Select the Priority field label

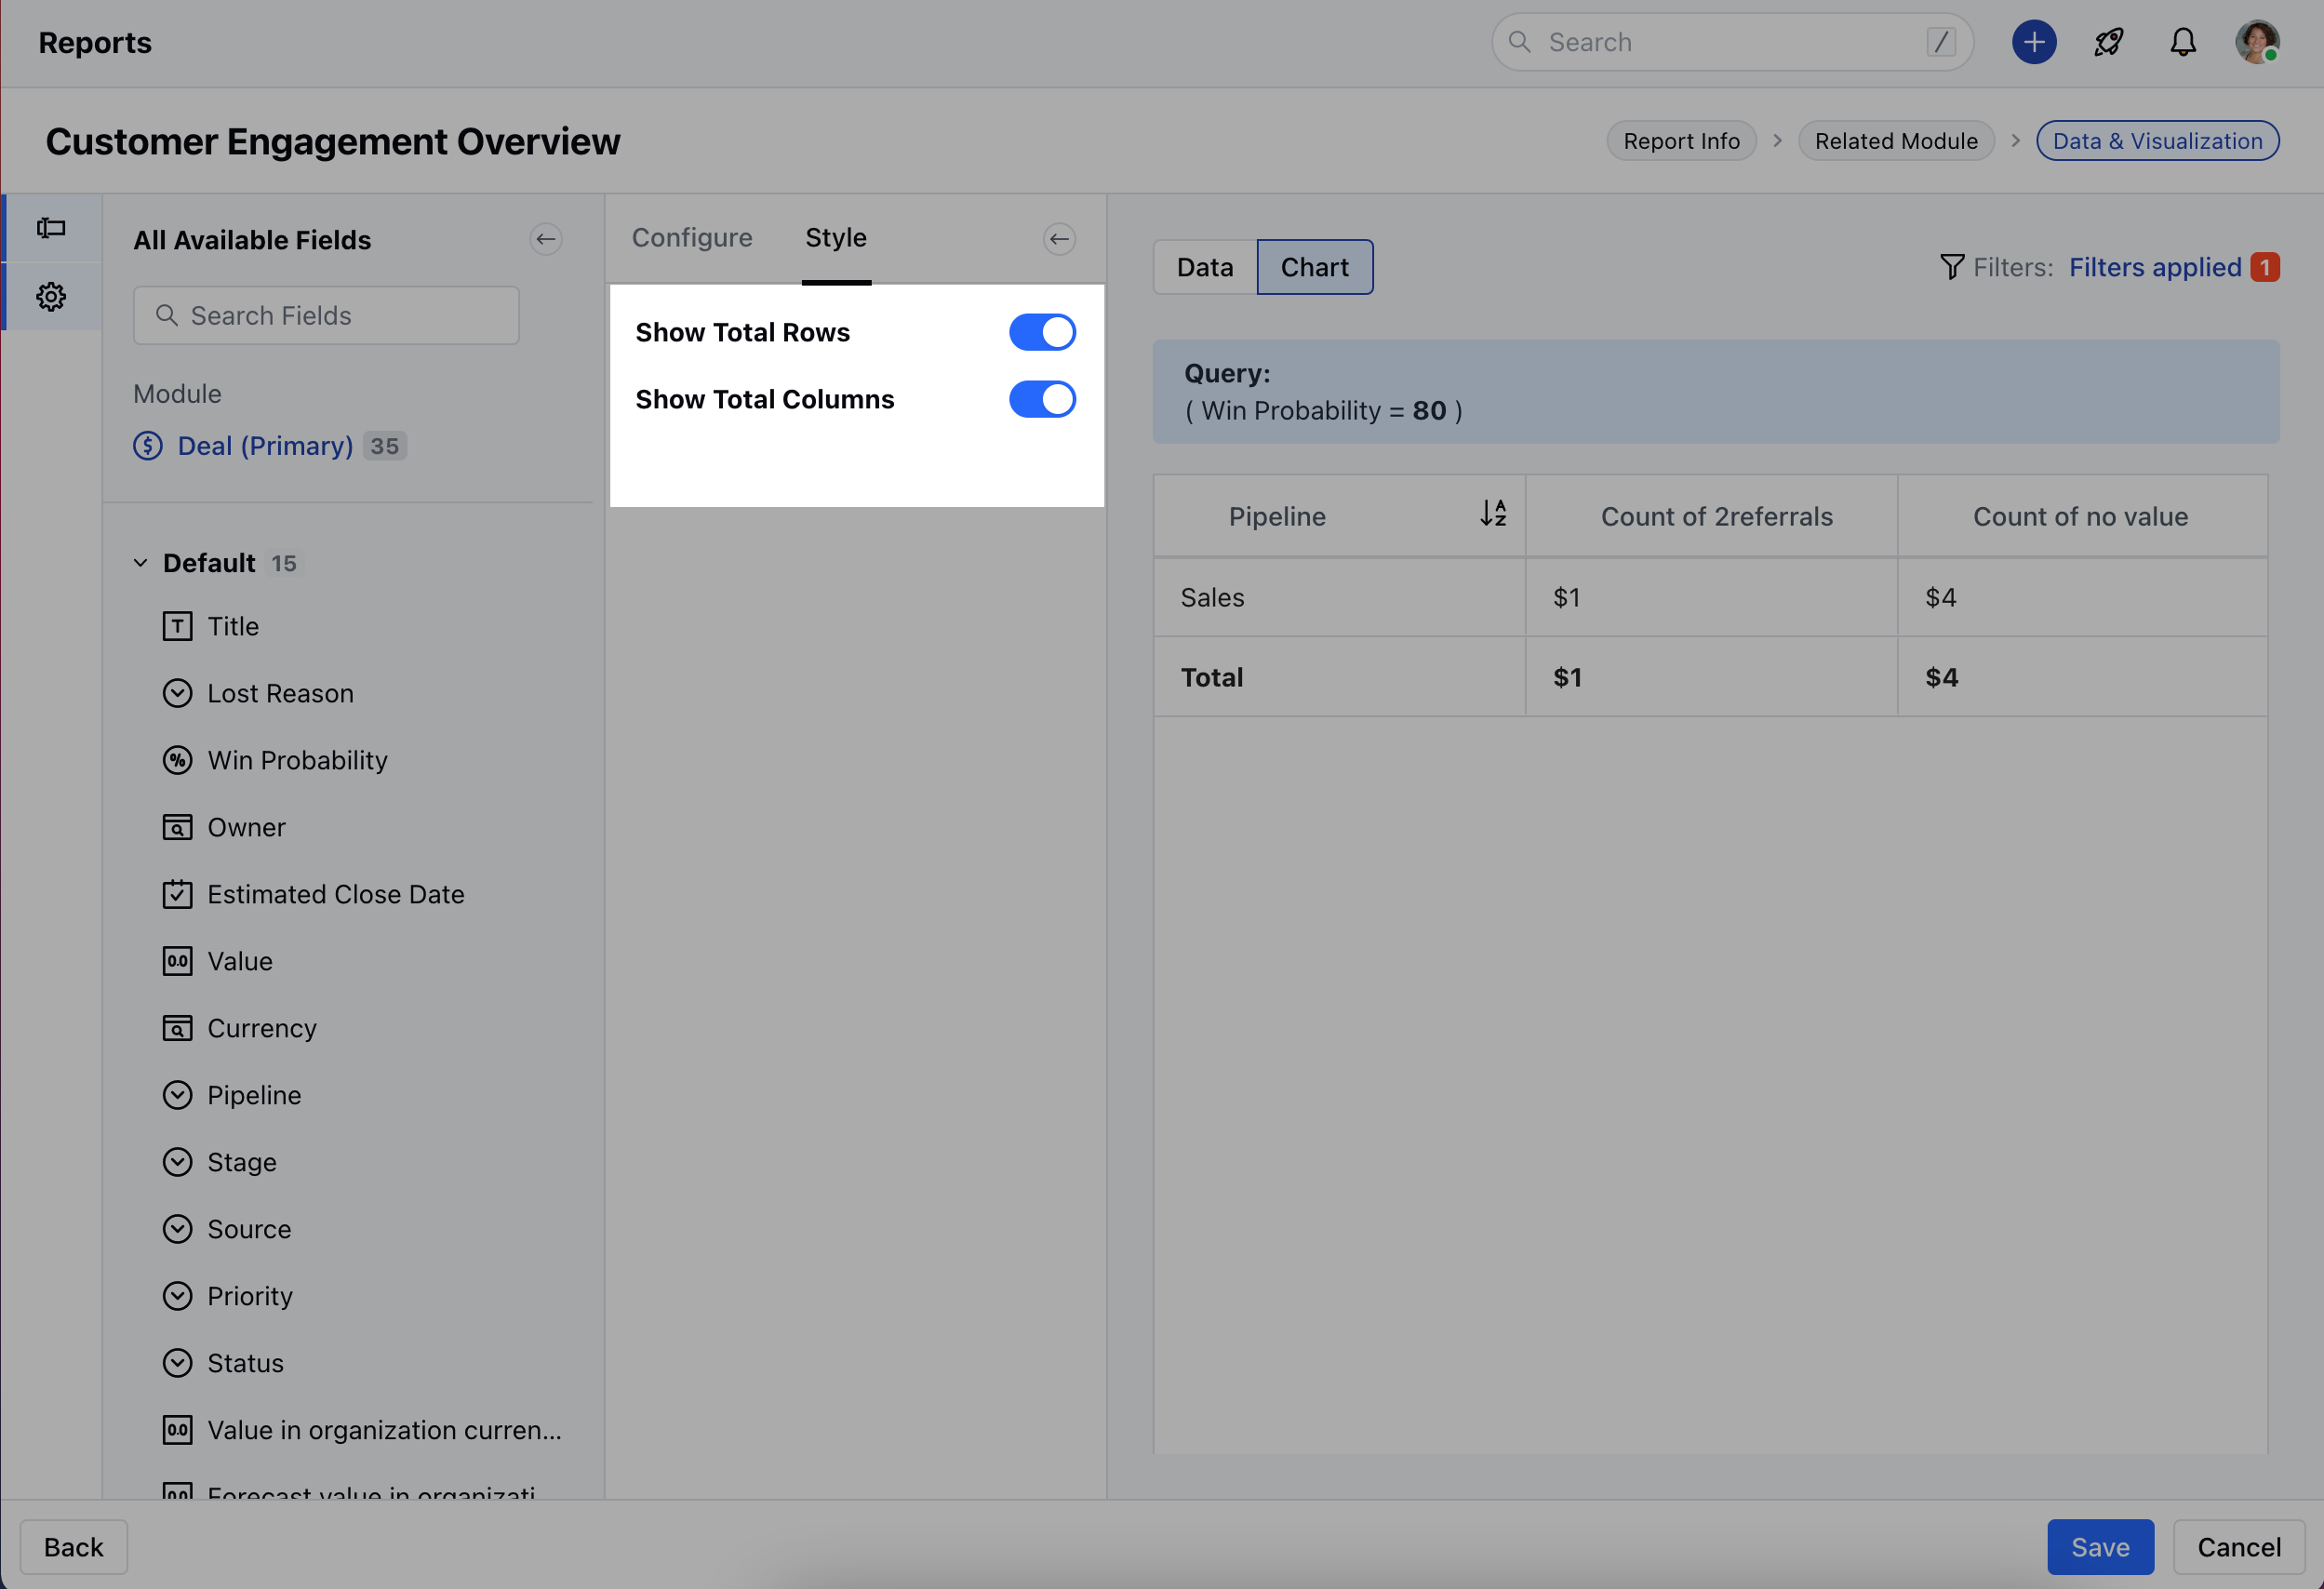pos(249,1296)
